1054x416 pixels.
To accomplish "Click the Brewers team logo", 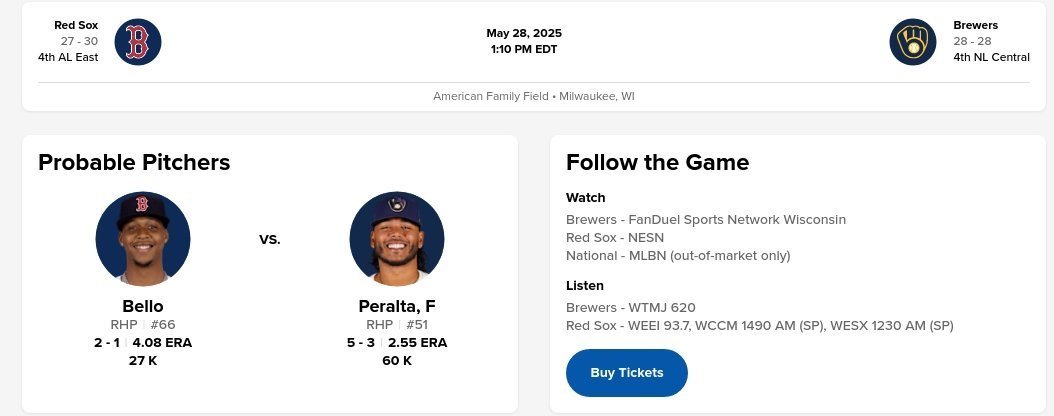I will (913, 42).
